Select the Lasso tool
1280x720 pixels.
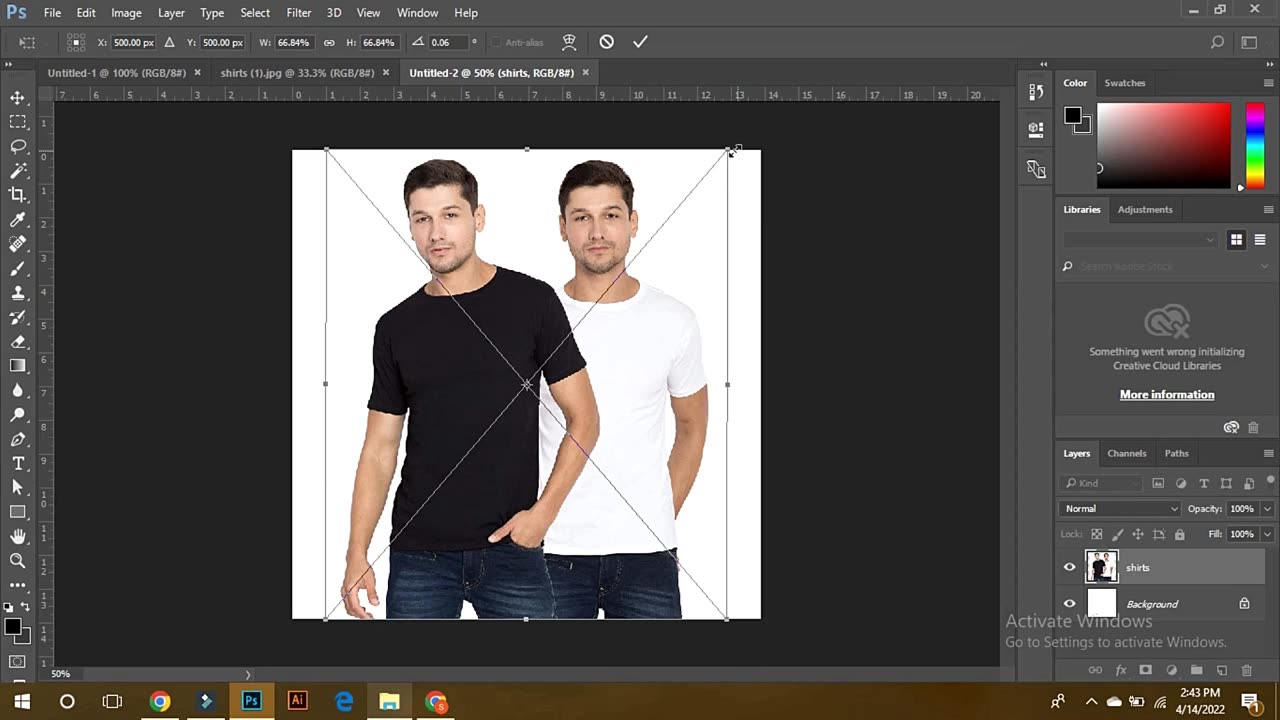pos(18,146)
